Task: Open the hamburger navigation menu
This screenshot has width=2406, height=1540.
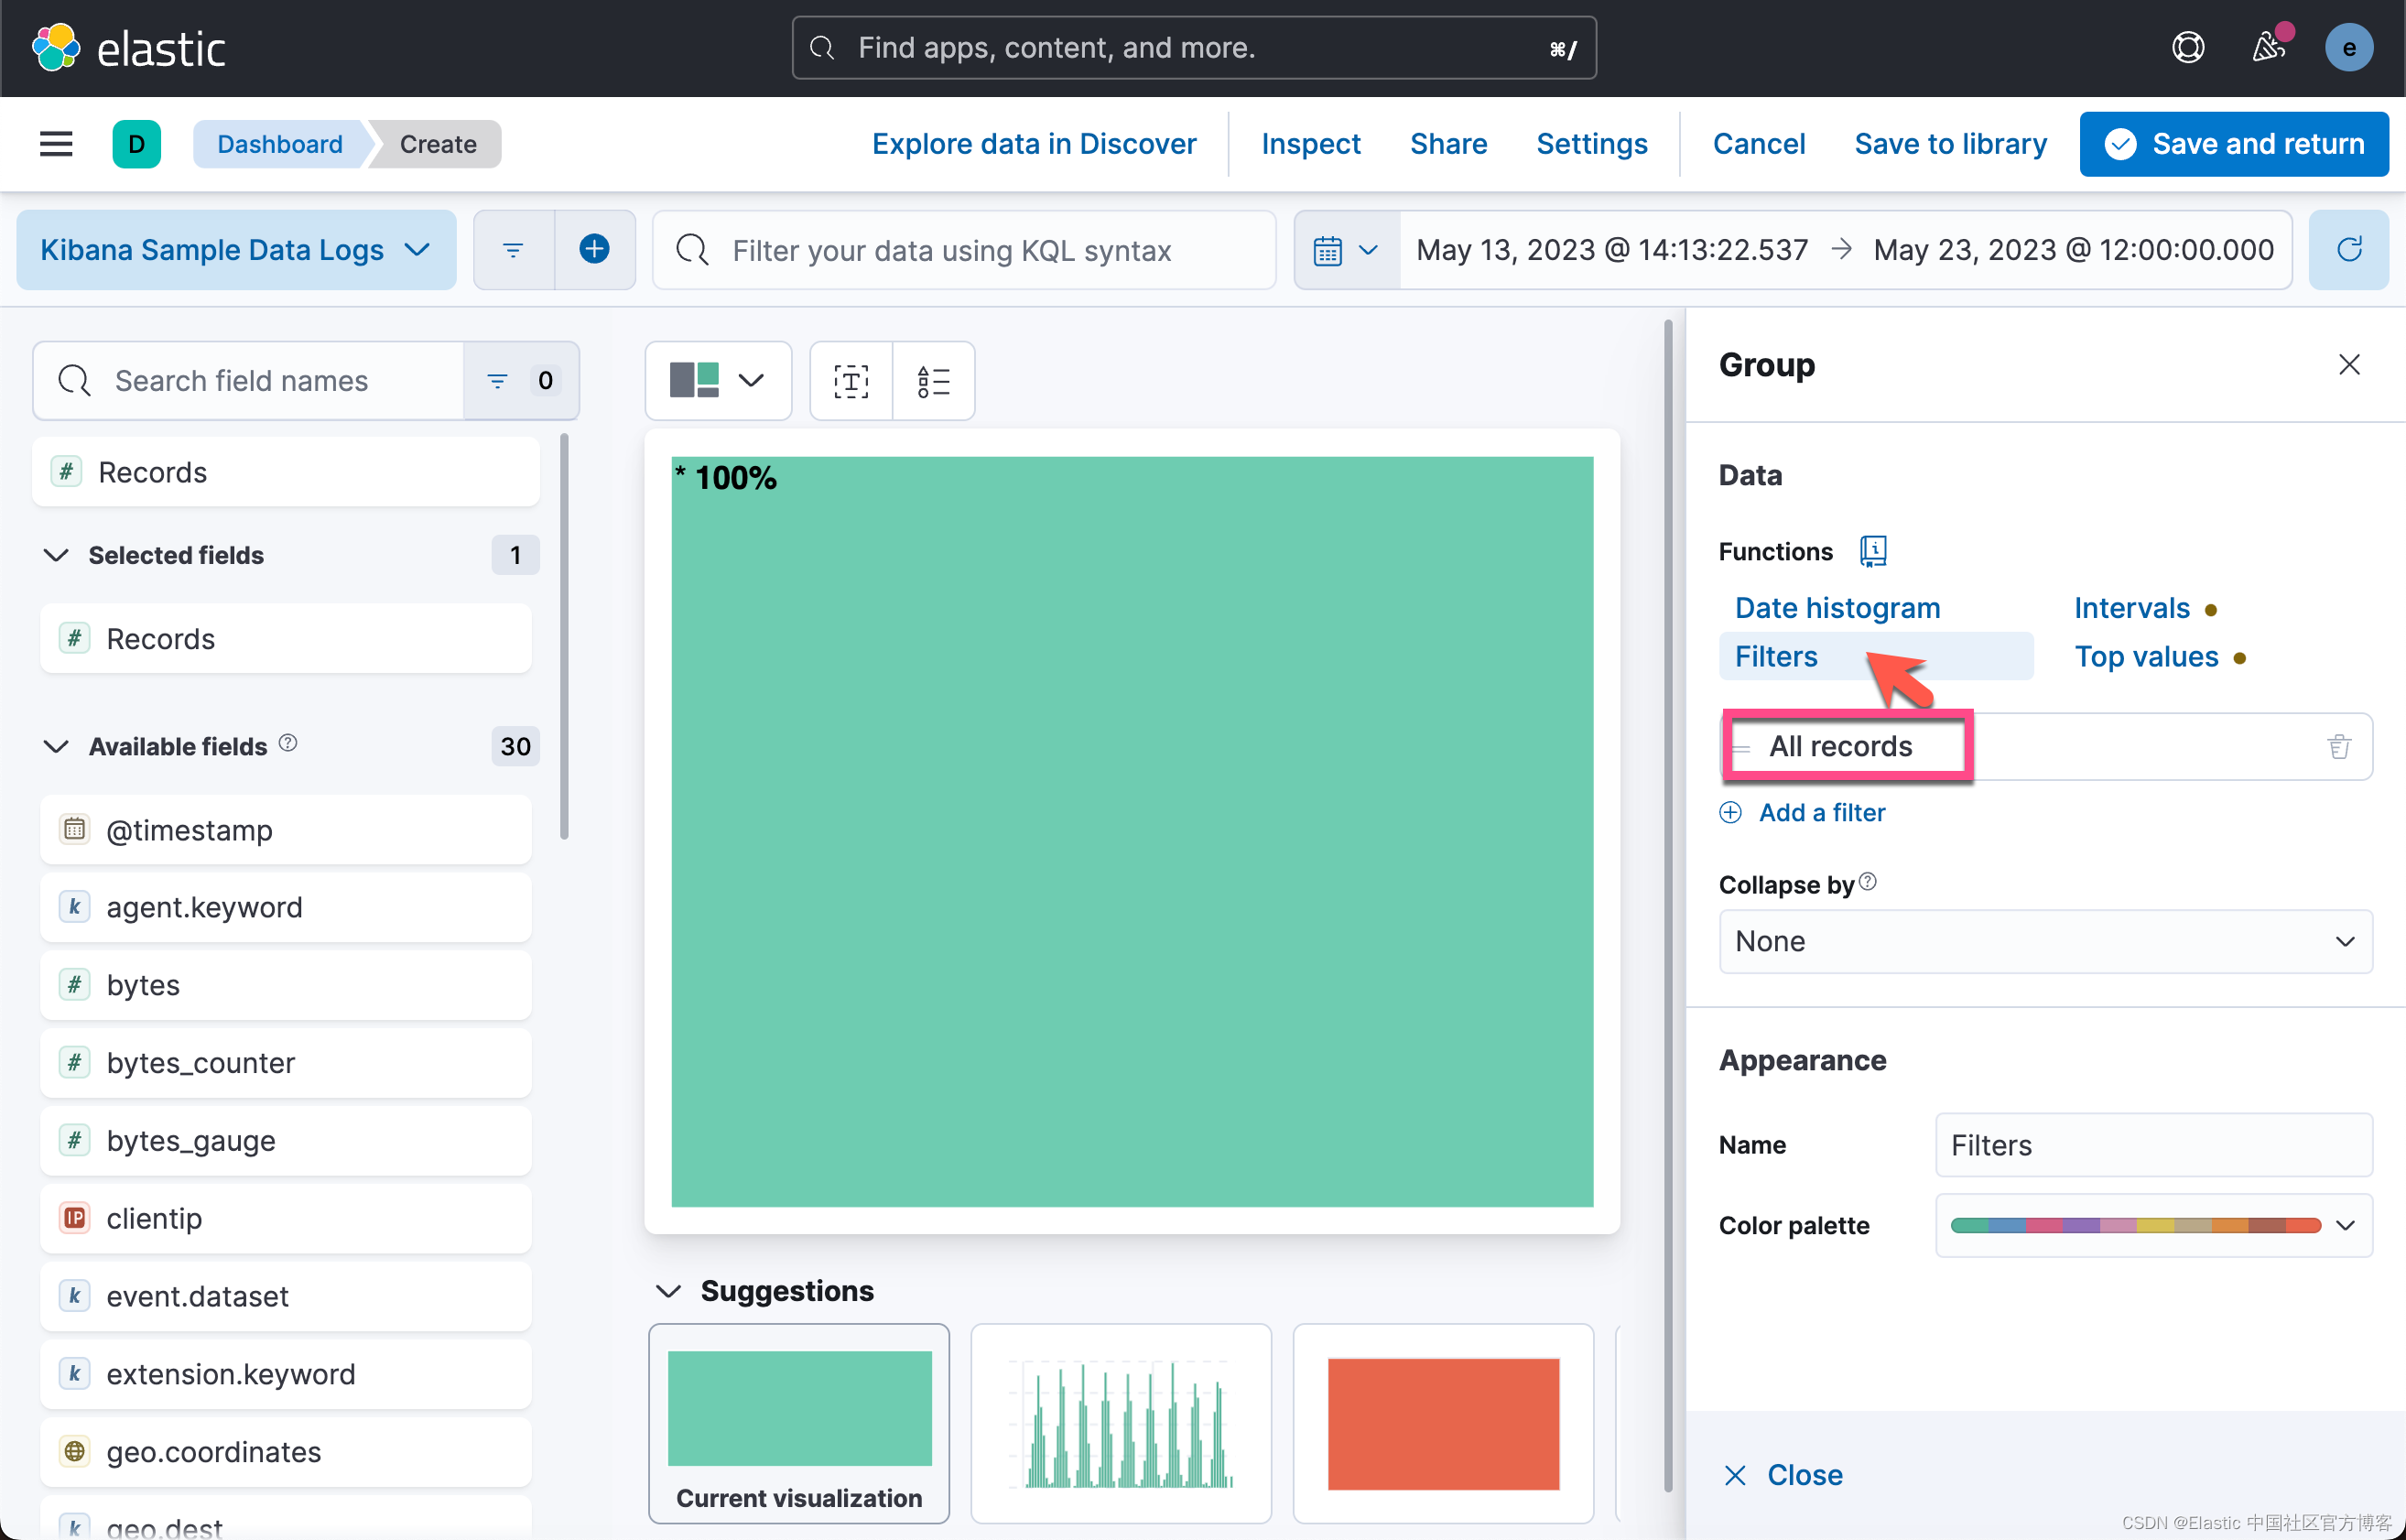Action: [56, 144]
